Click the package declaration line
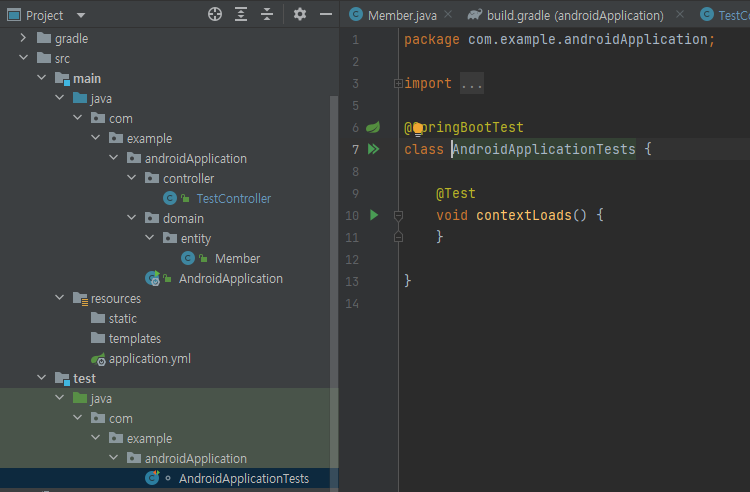Image resolution: width=750 pixels, height=492 pixels. click(560, 39)
